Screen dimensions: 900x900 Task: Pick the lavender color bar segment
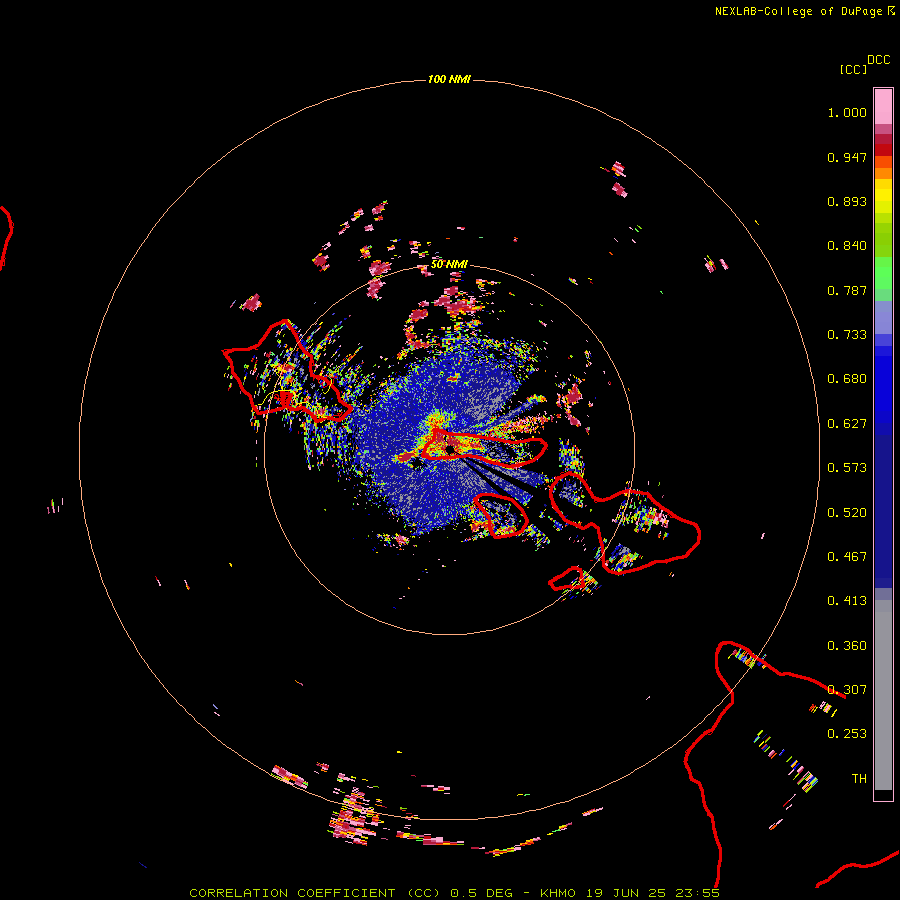pos(883,317)
